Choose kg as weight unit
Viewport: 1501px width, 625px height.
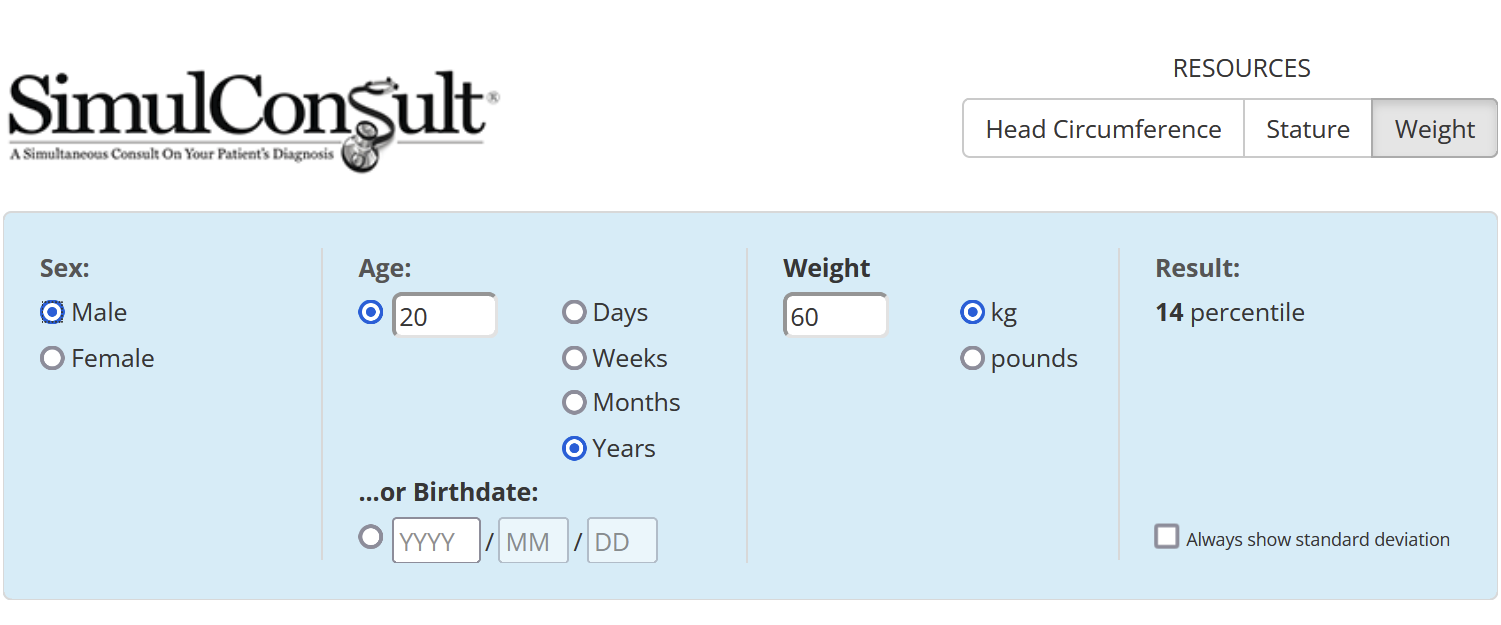[x=972, y=313]
